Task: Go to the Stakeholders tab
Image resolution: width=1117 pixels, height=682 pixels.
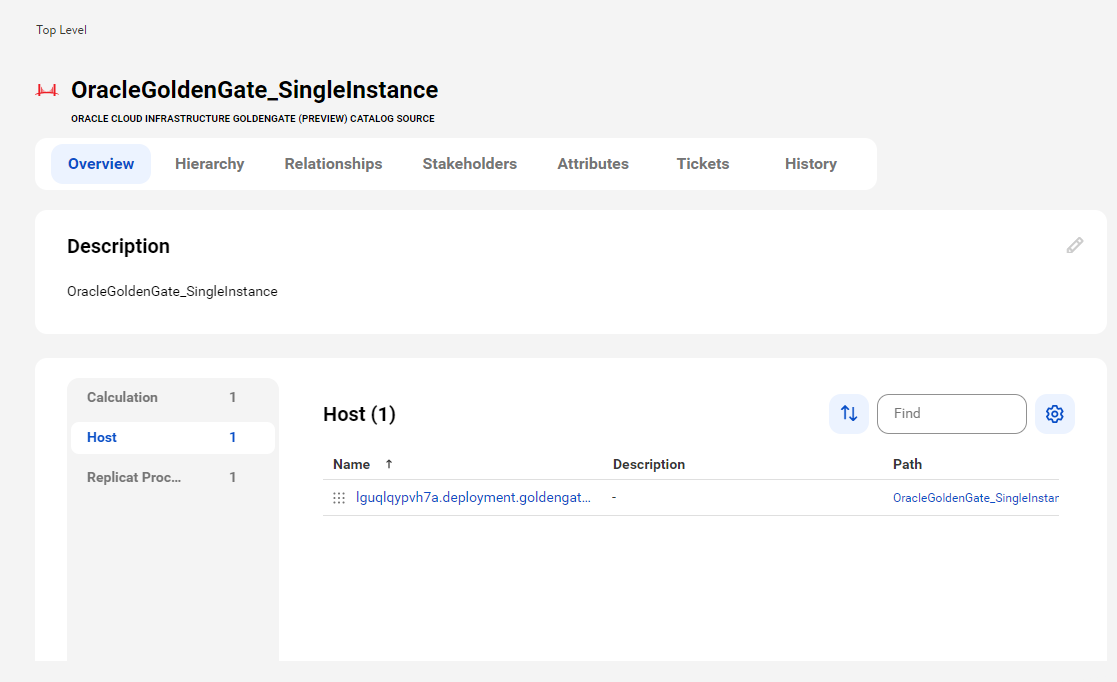Action: pos(469,164)
